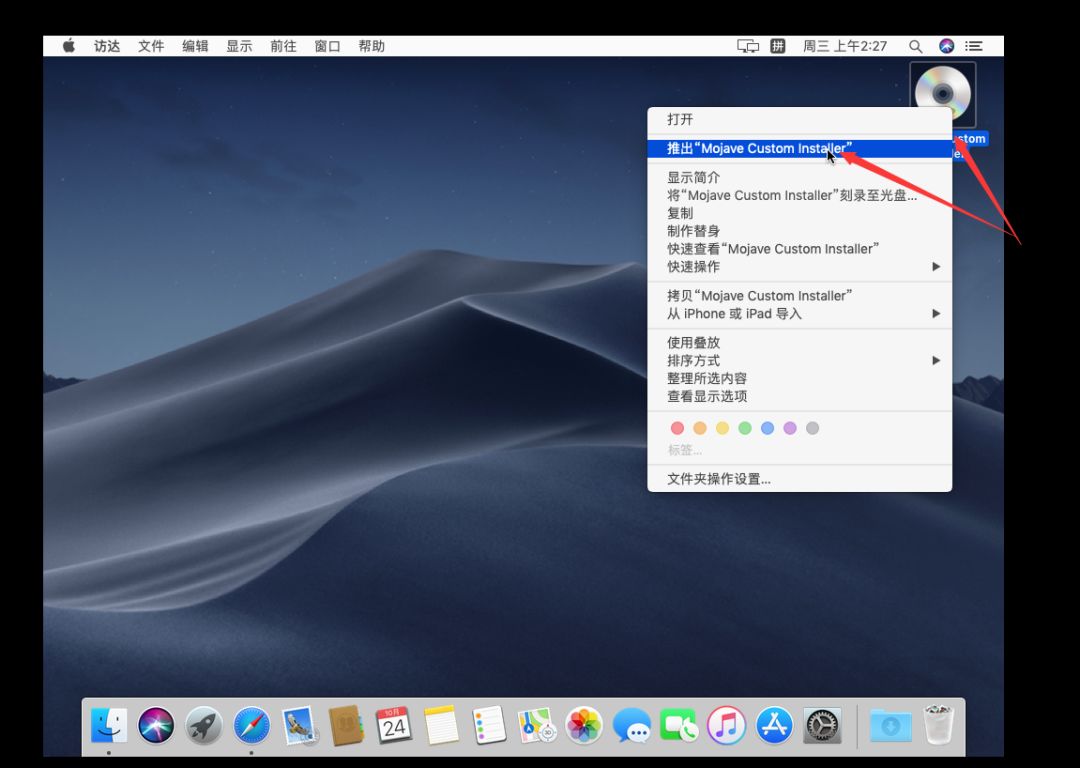Screen dimensions: 1080x768
Task: Open the Apple menu
Action: point(69,46)
